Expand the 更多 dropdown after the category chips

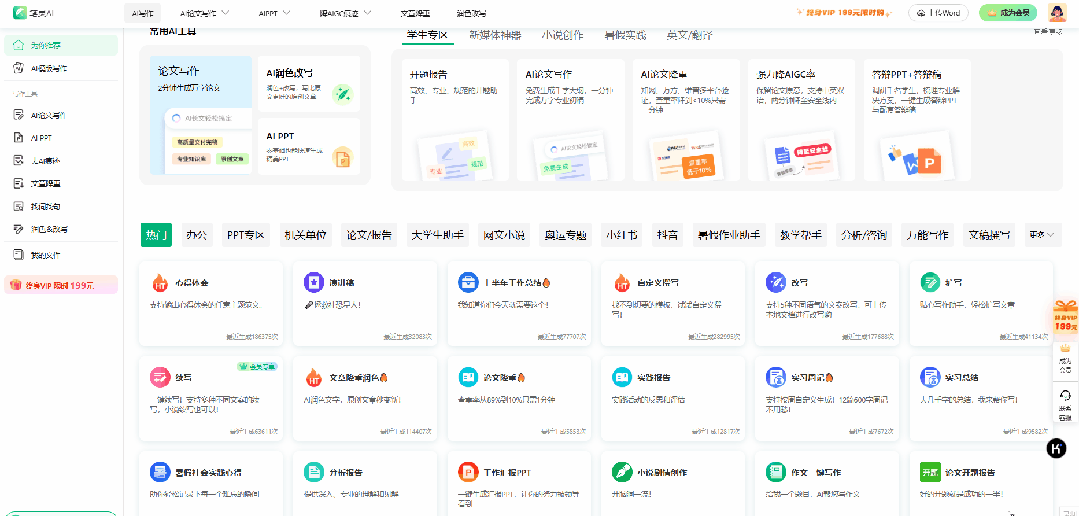1043,235
